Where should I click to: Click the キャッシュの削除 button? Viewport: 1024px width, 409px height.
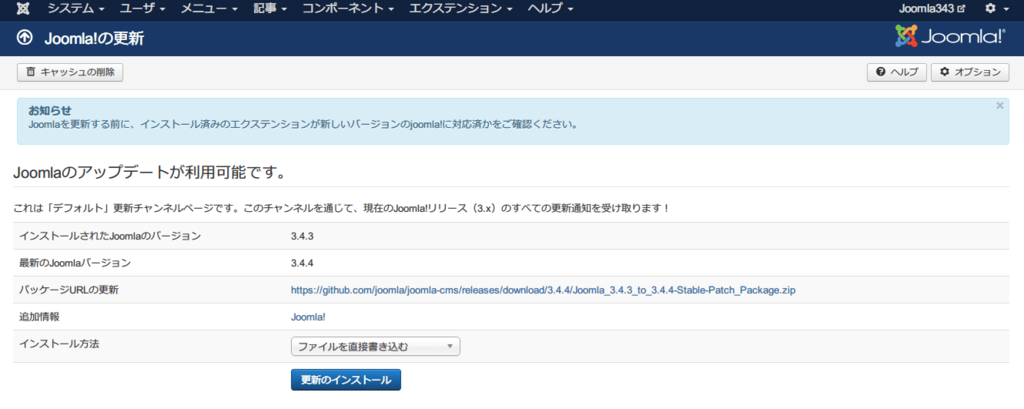(70, 73)
